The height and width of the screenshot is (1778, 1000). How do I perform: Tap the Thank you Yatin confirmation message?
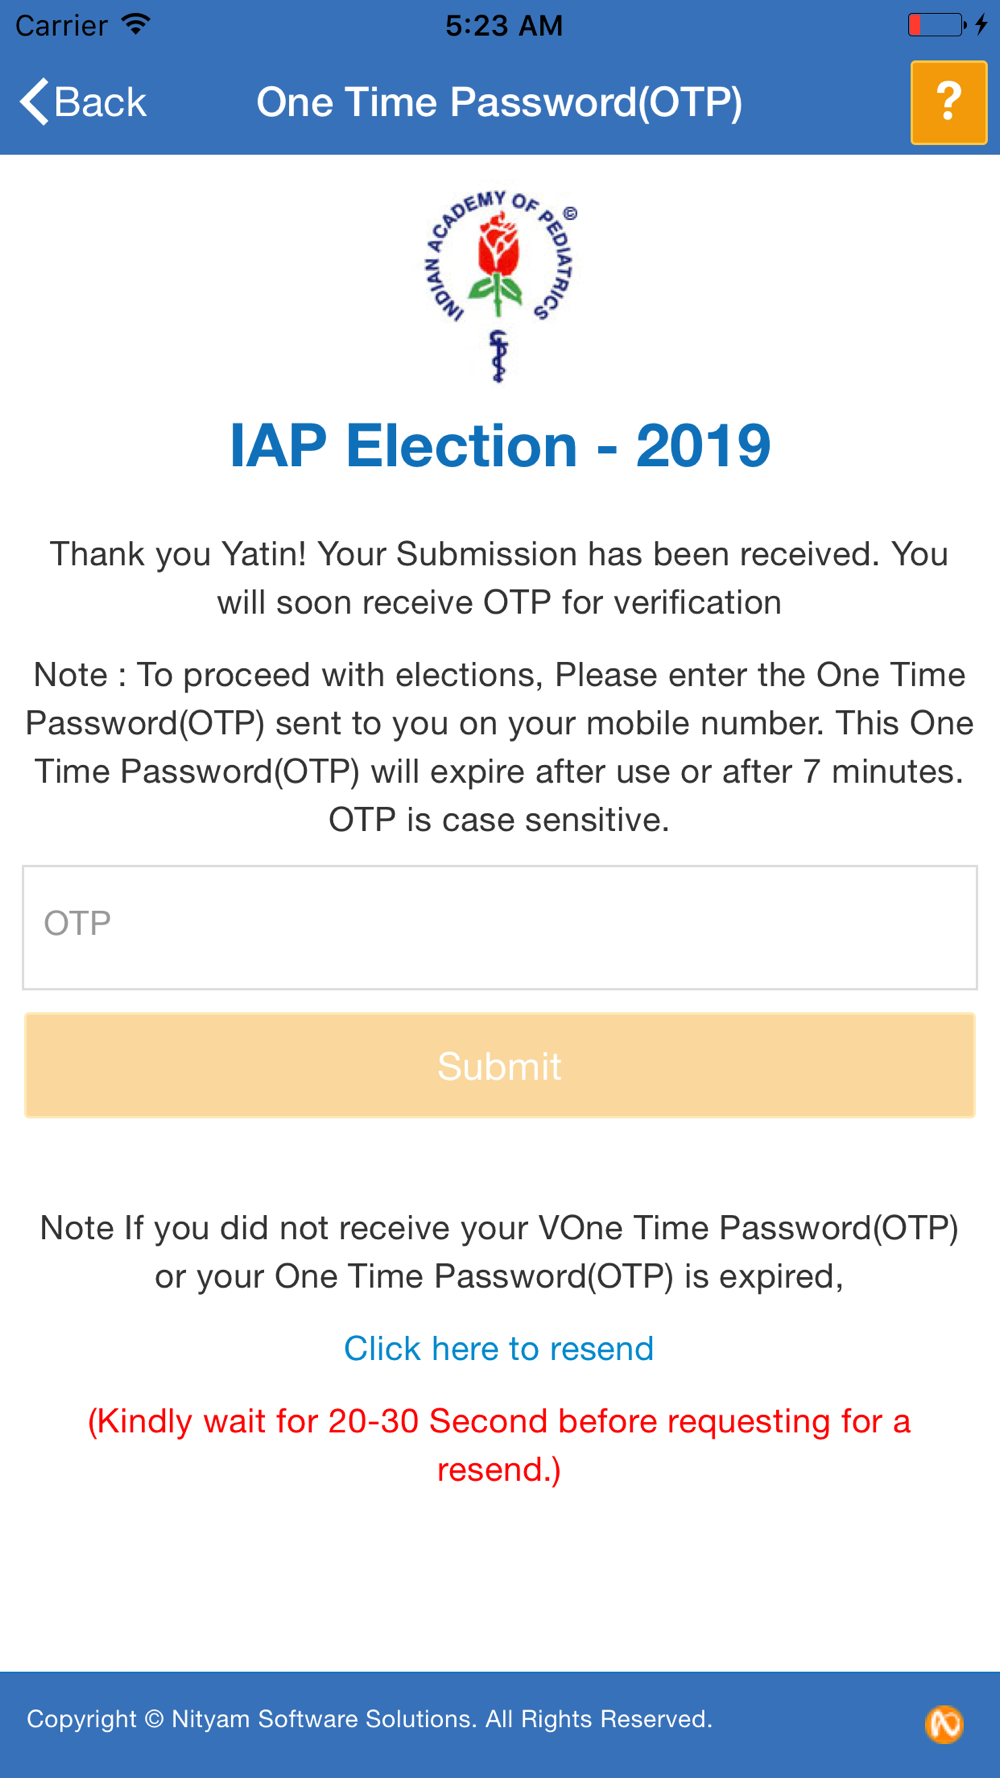pos(499,578)
